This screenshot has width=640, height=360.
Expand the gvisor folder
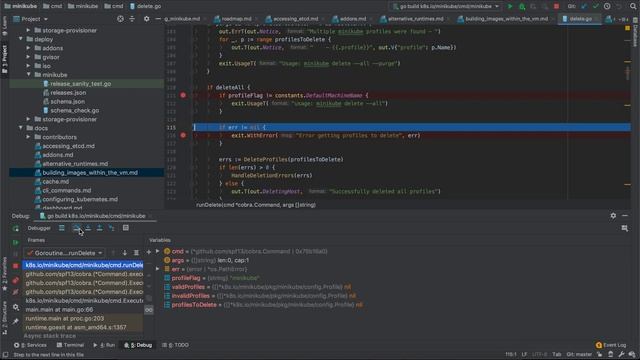[x=28, y=57]
